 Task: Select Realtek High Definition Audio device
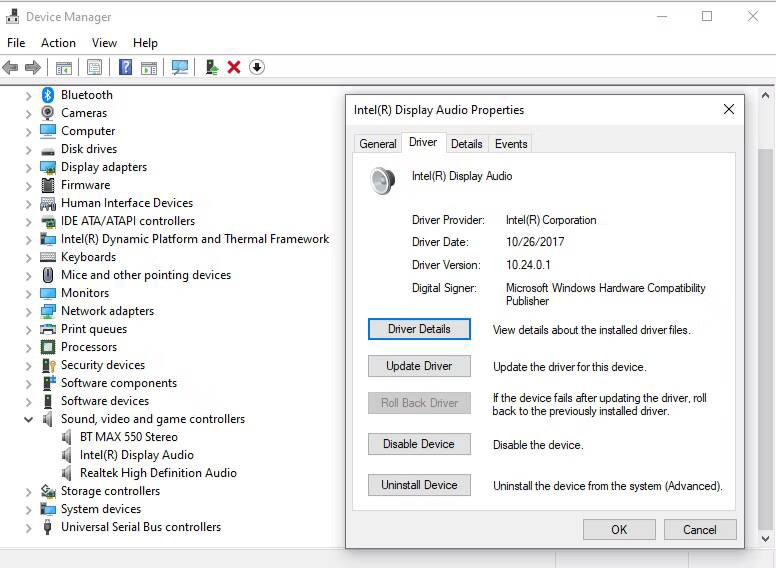(x=158, y=473)
